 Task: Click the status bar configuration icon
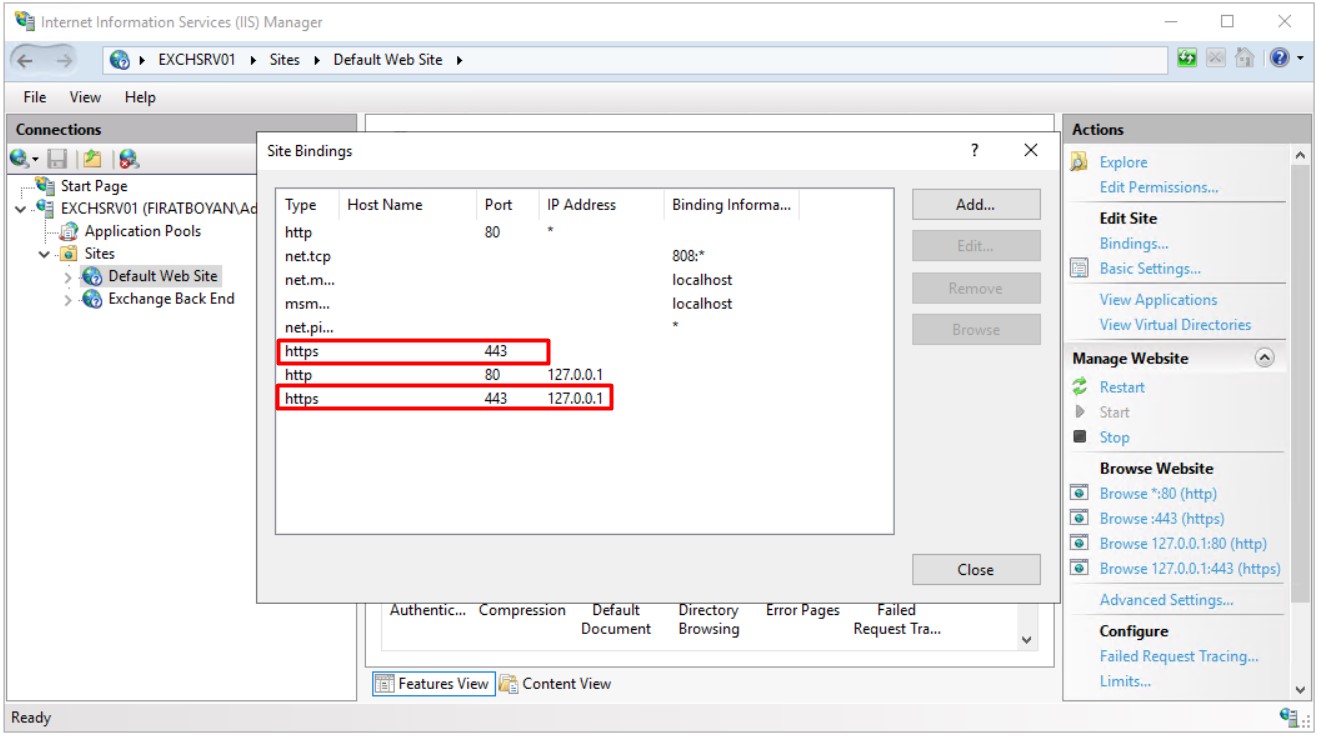point(1290,717)
